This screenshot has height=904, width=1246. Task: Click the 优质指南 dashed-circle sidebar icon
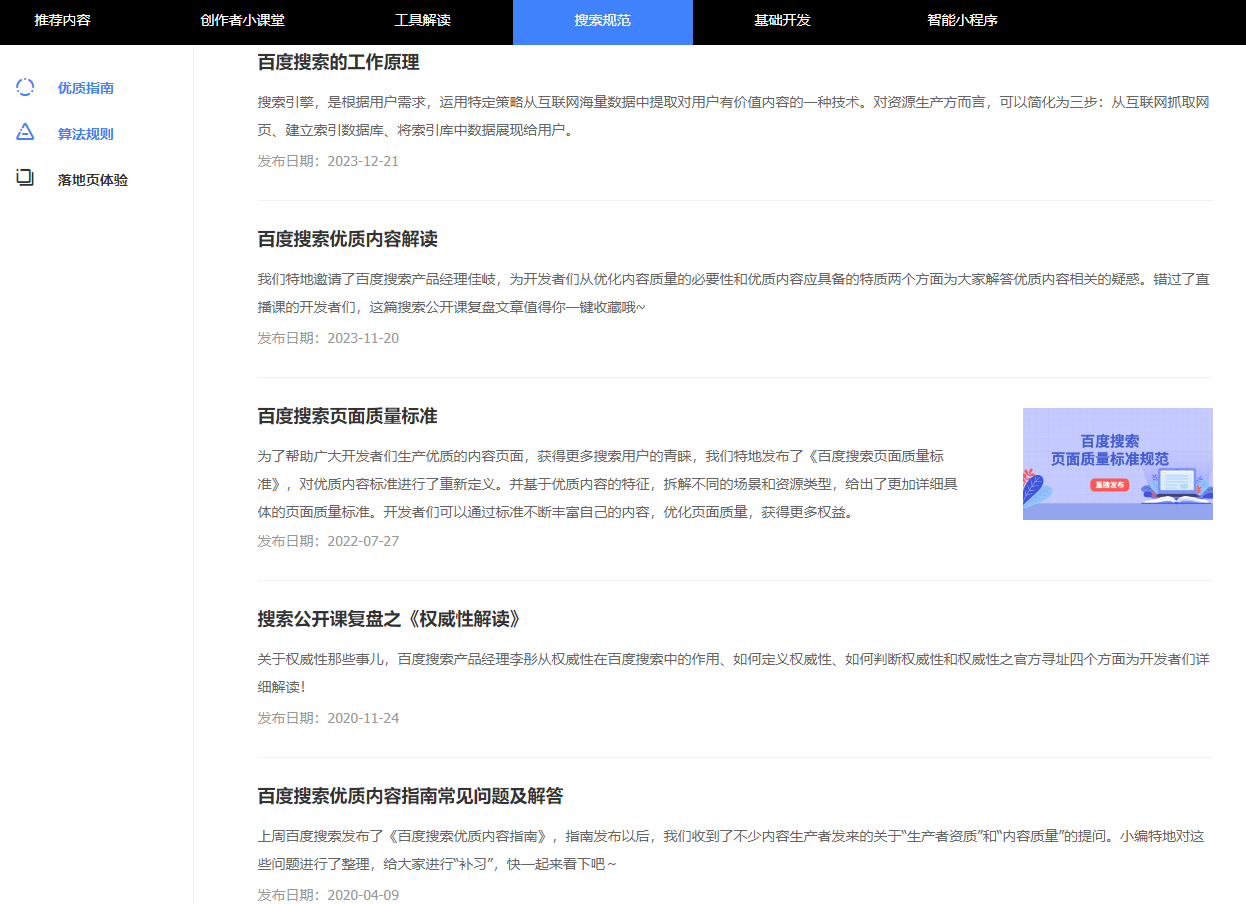25,87
